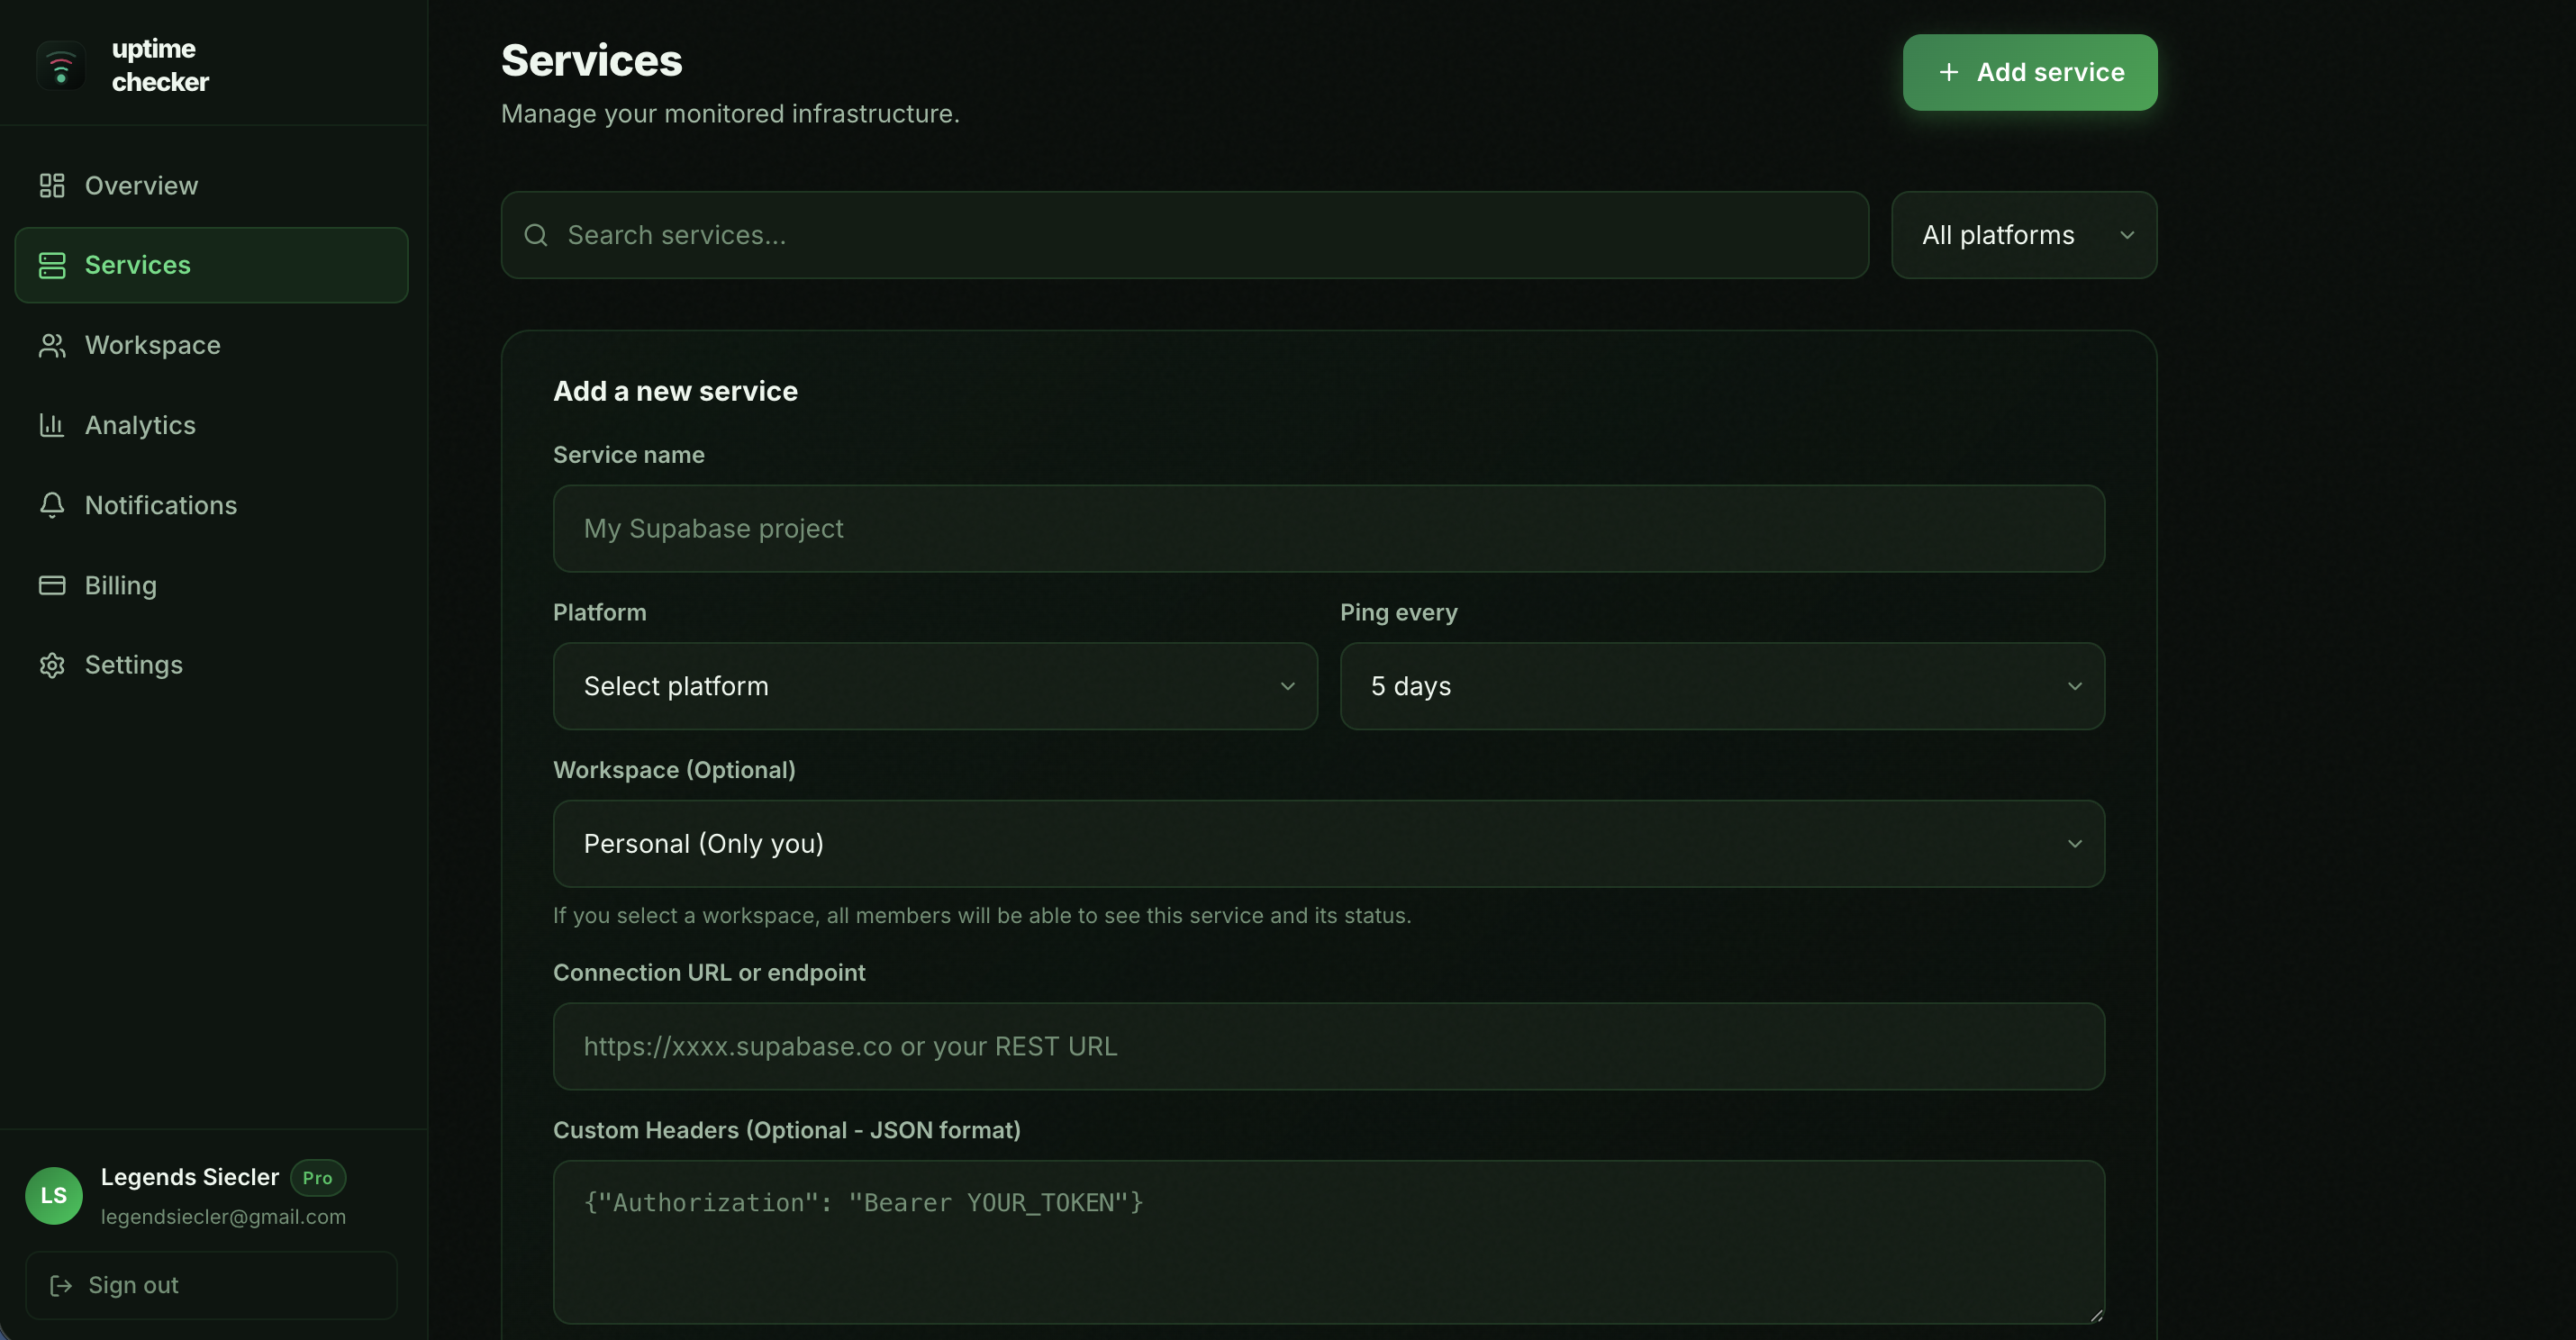2576x1340 pixels.
Task: Click the Platform label
Action: [x=600, y=613]
